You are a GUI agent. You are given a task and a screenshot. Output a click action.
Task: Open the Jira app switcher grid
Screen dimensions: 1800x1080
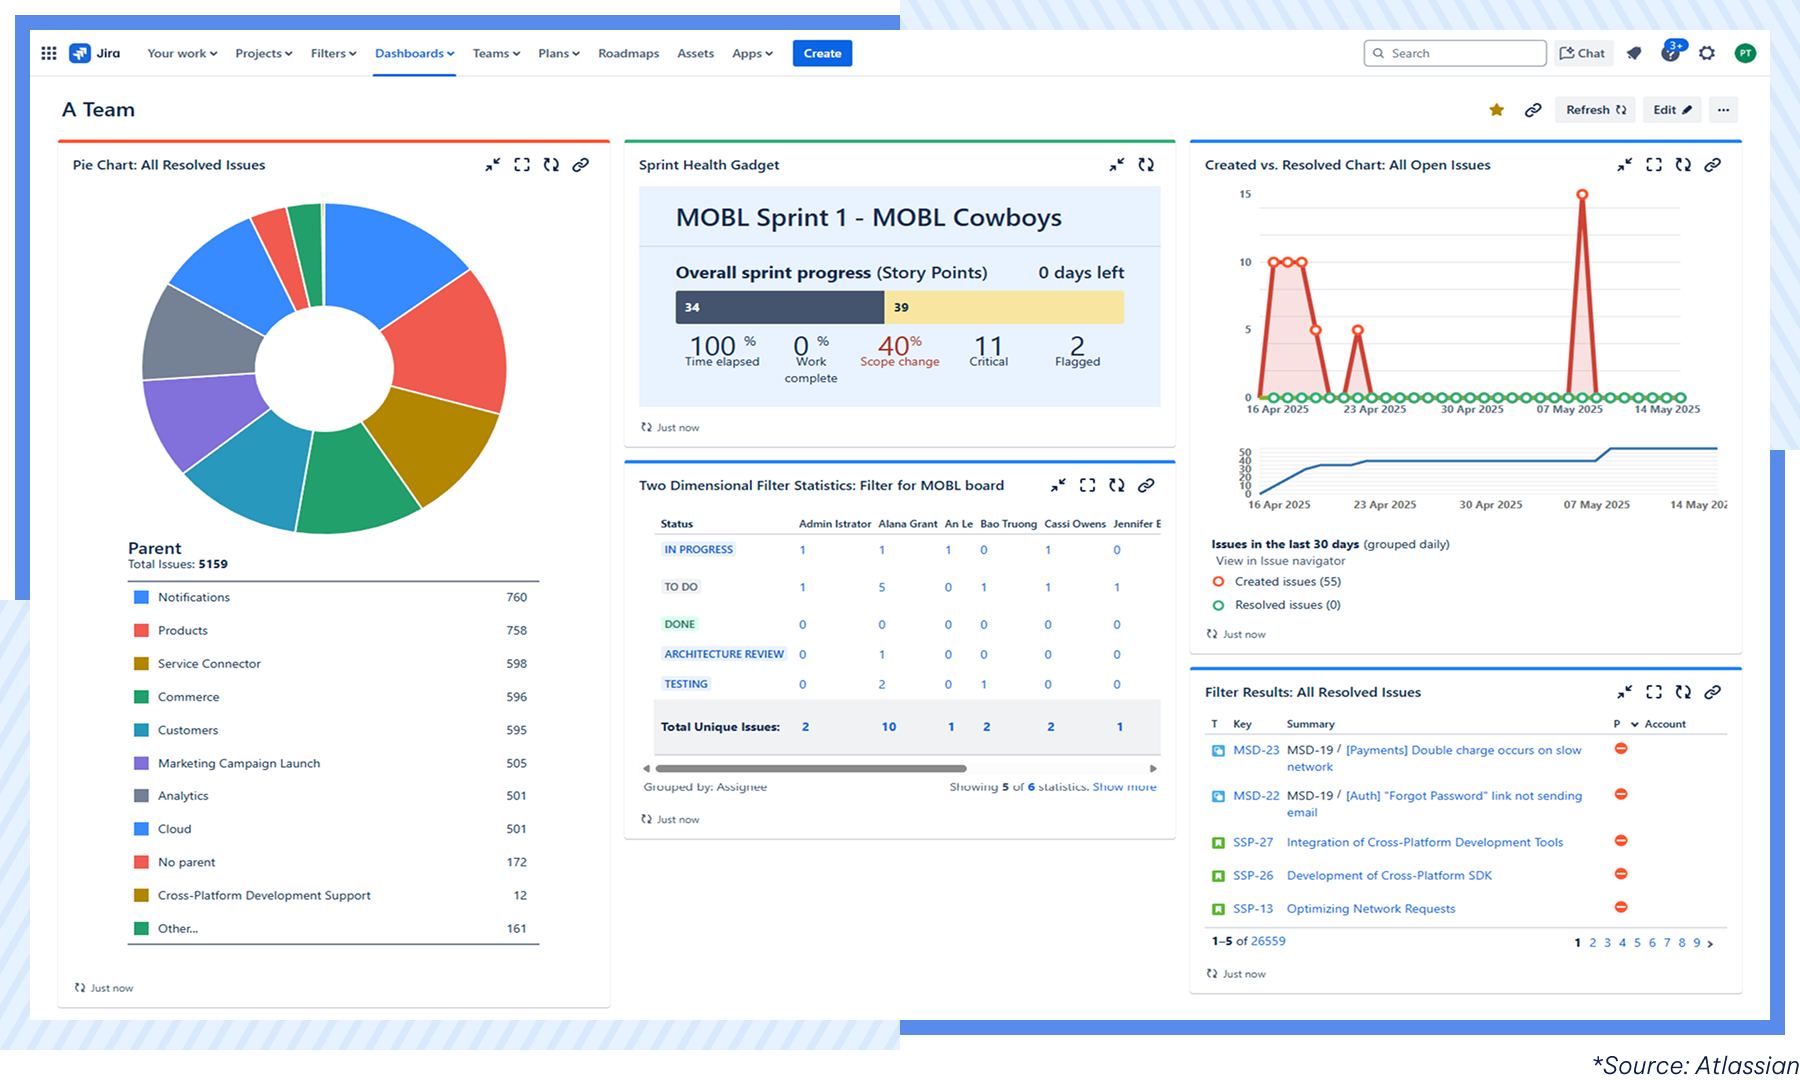[48, 53]
